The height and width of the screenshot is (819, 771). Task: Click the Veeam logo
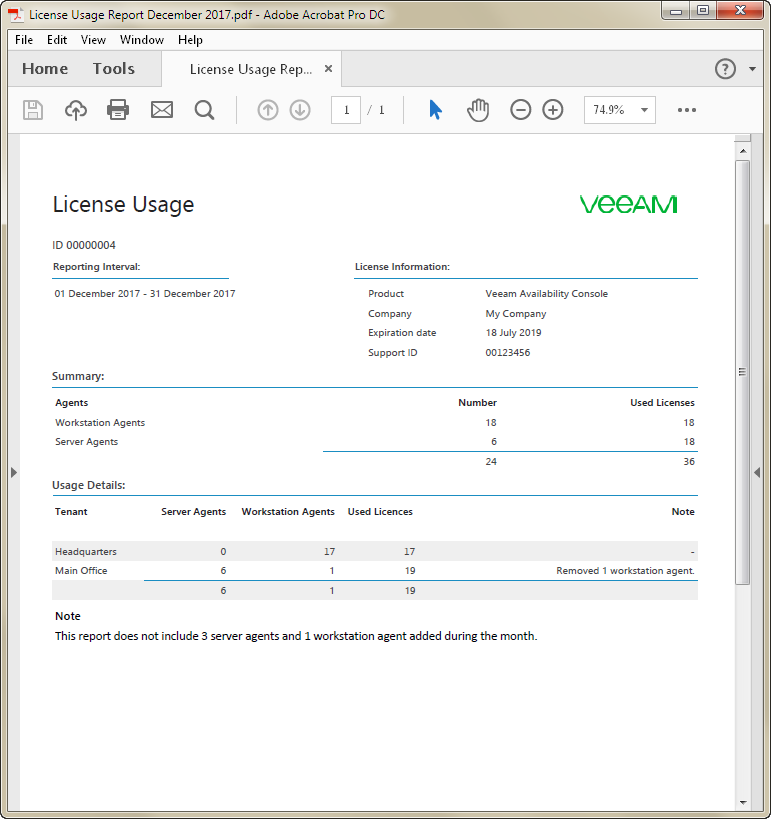click(628, 204)
